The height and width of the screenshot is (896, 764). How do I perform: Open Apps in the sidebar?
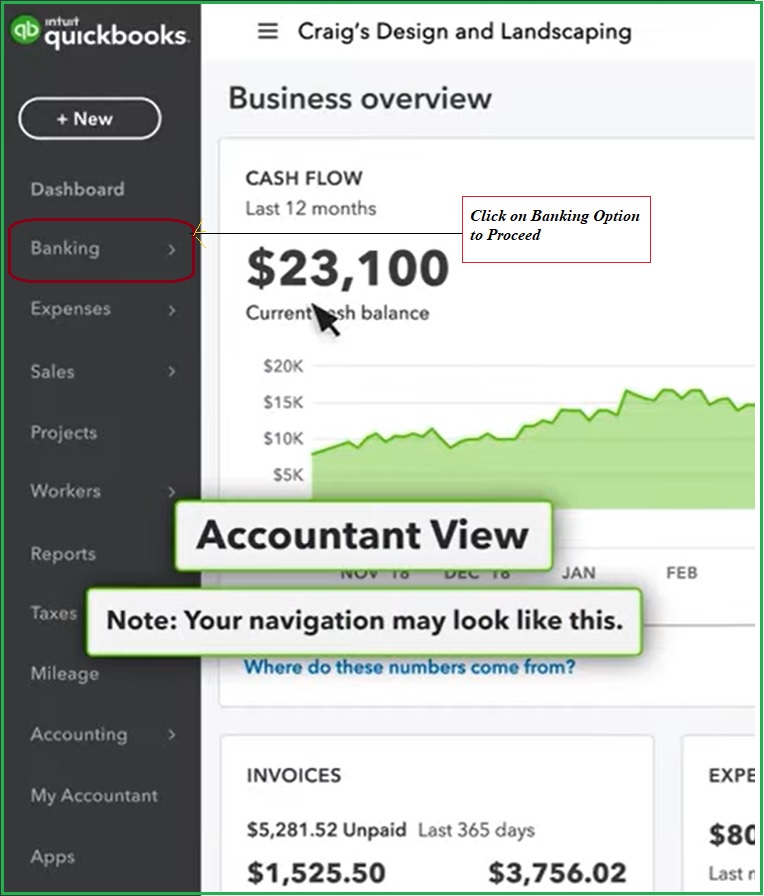point(53,857)
